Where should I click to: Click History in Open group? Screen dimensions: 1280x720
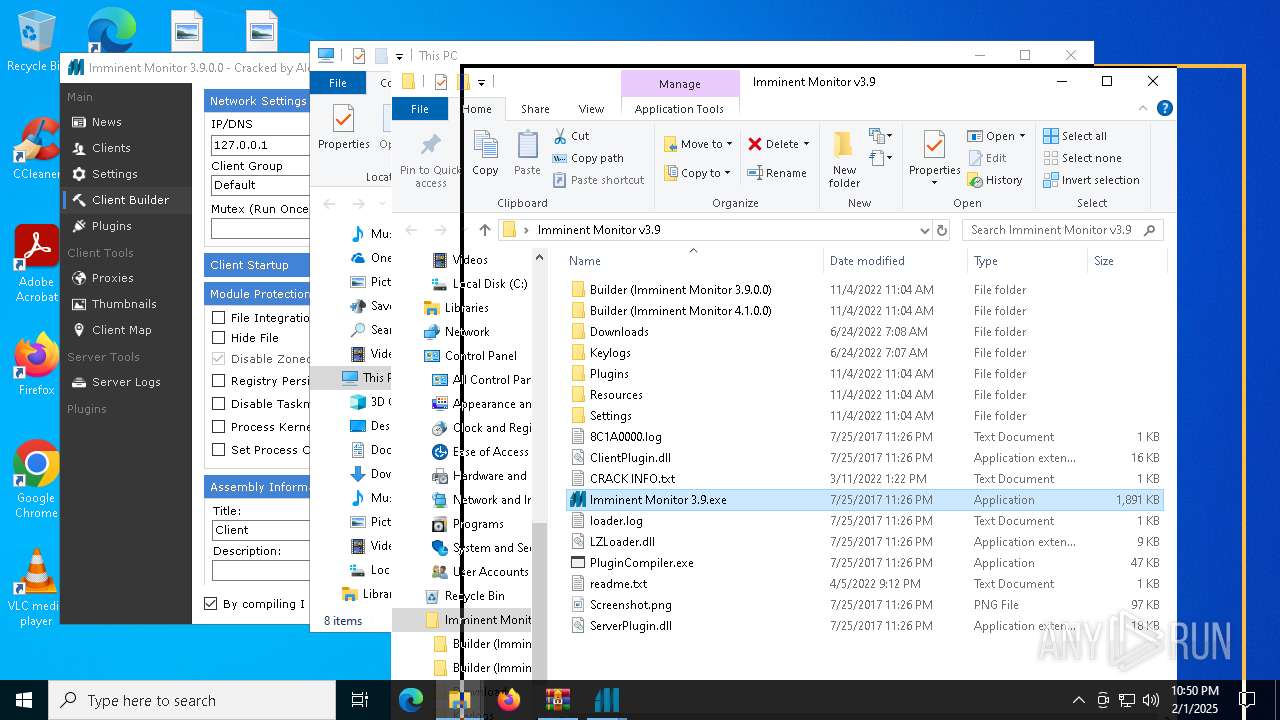point(995,180)
